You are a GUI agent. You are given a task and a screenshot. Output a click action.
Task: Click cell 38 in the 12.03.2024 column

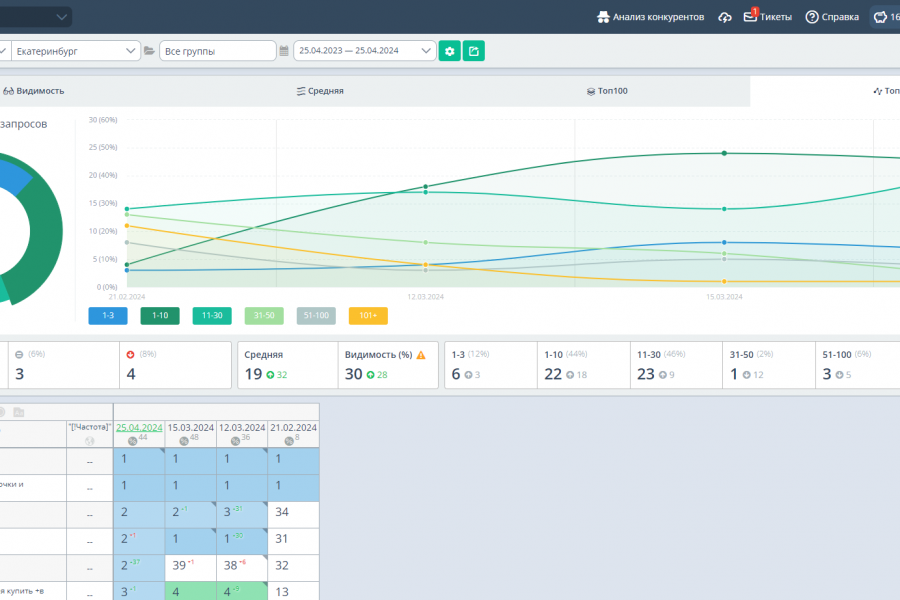(242, 568)
